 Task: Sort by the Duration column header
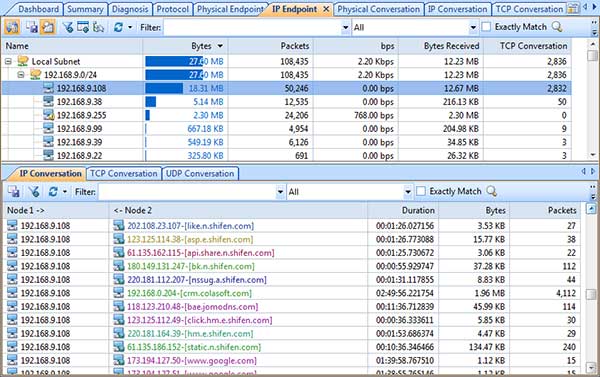(403, 210)
